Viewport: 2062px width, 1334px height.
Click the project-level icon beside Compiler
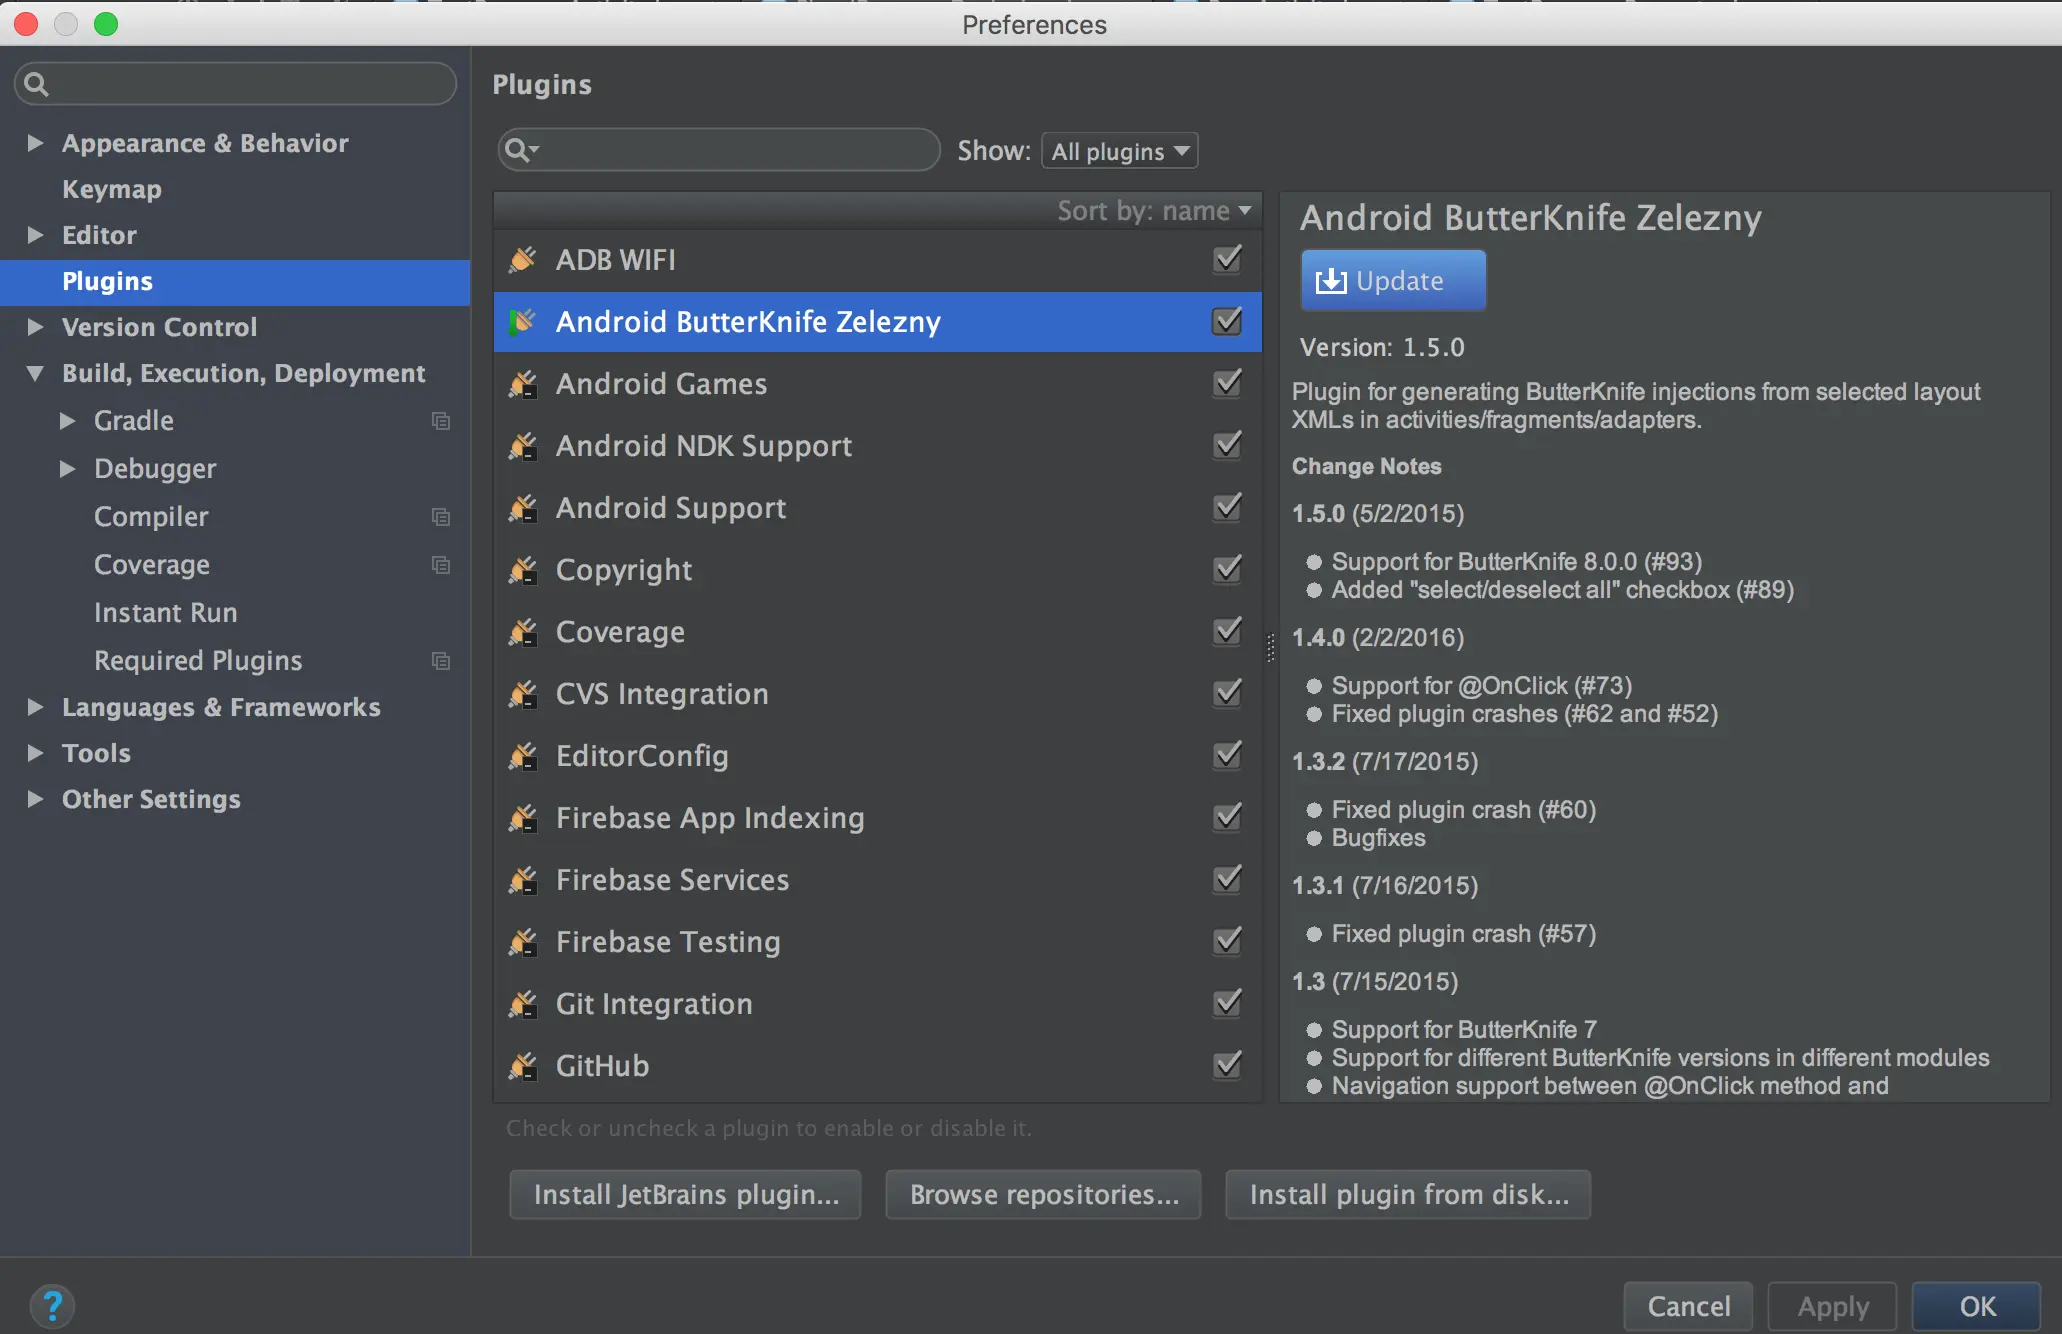click(440, 517)
